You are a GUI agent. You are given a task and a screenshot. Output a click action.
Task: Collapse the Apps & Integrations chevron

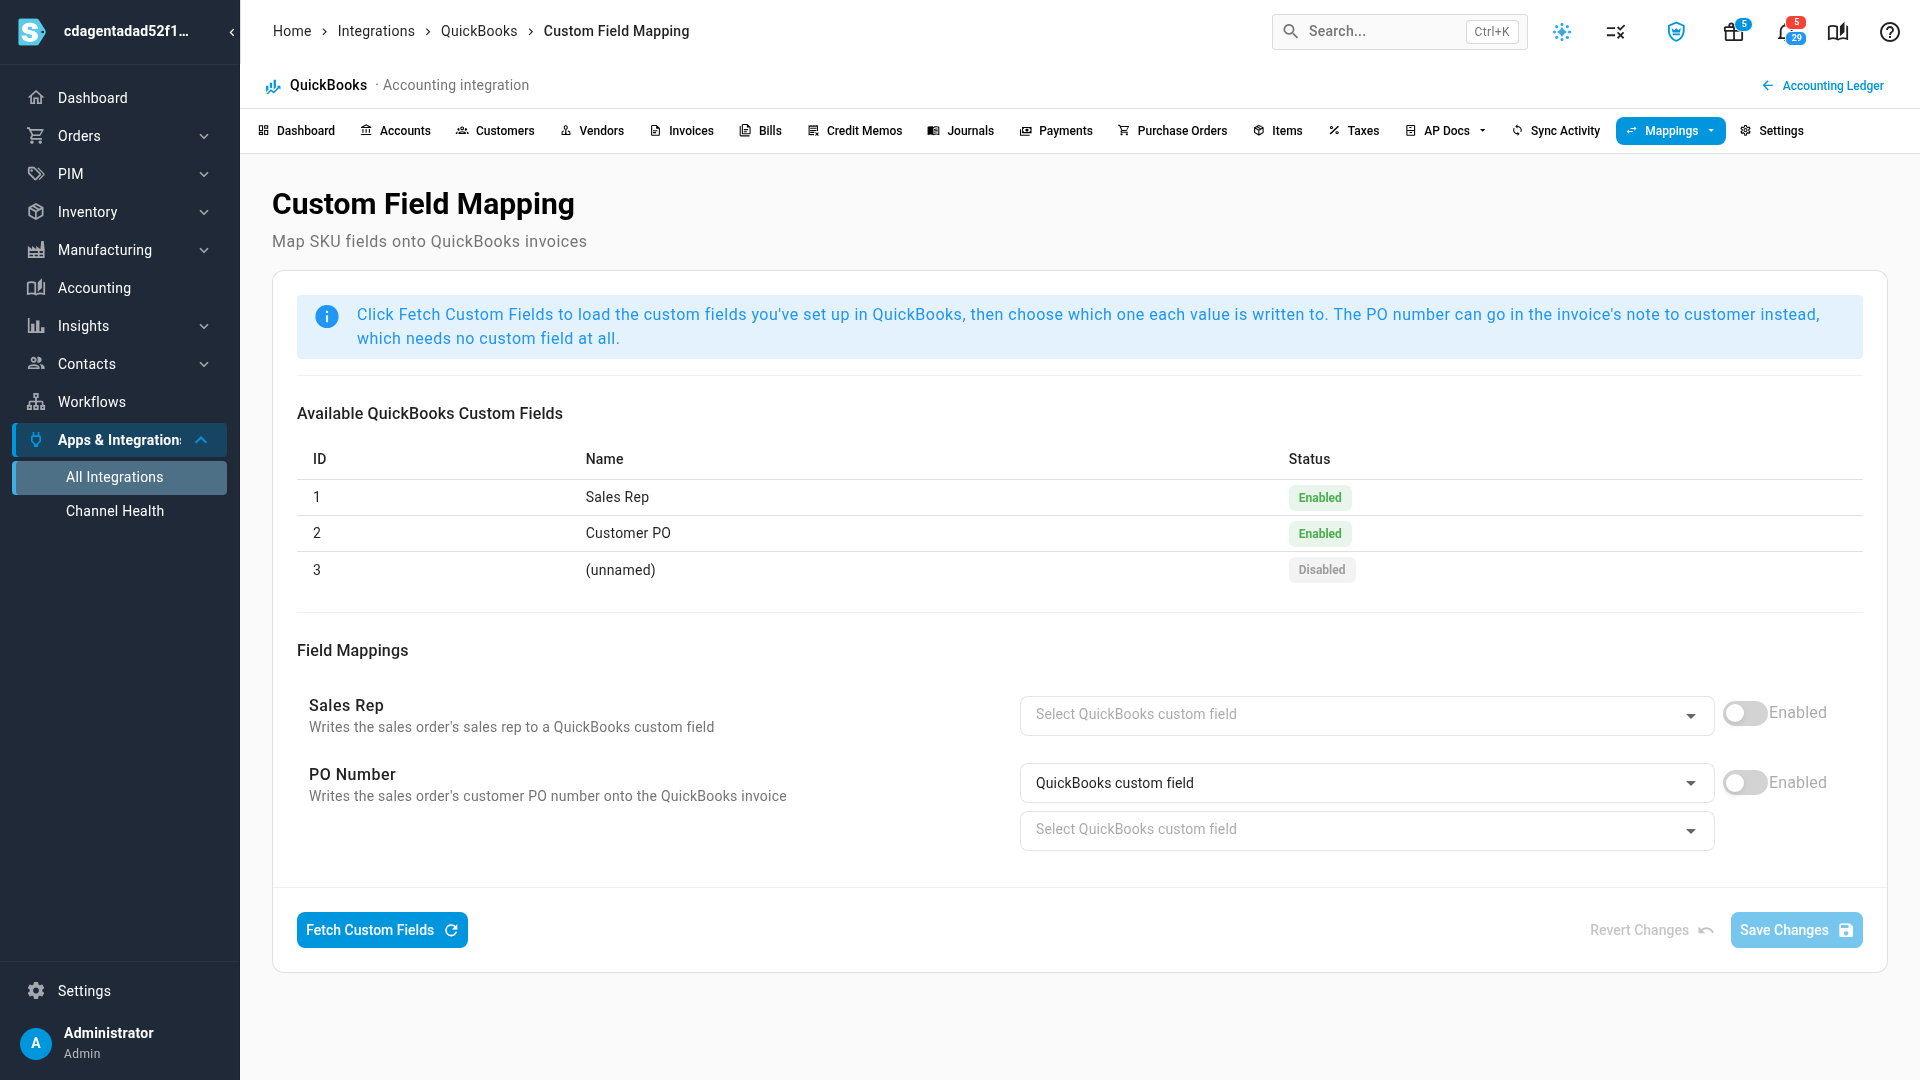pos(201,440)
